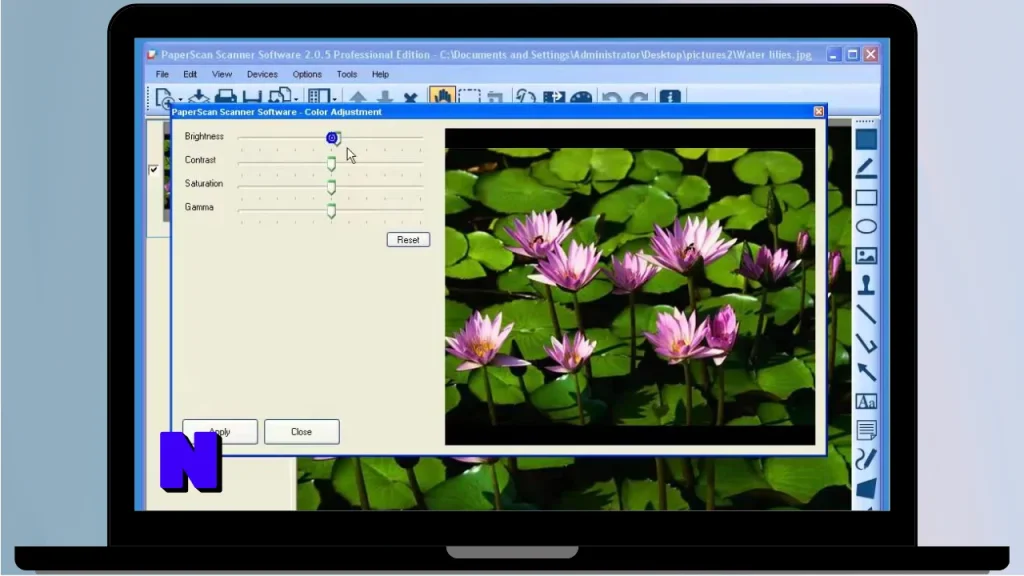Click the save (floppy disk) toolbar icon
Image resolution: width=1024 pixels, height=576 pixels.
(252, 97)
